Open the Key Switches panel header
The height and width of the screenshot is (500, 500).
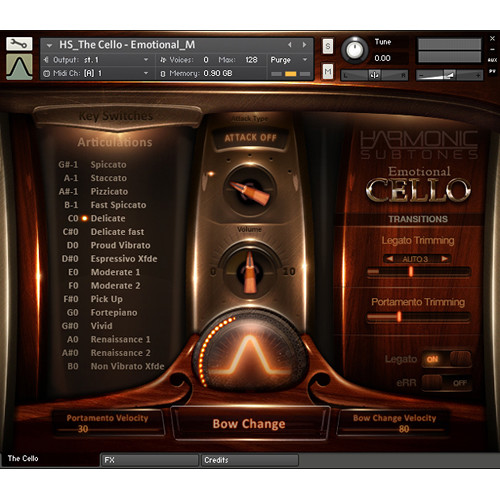[116, 116]
